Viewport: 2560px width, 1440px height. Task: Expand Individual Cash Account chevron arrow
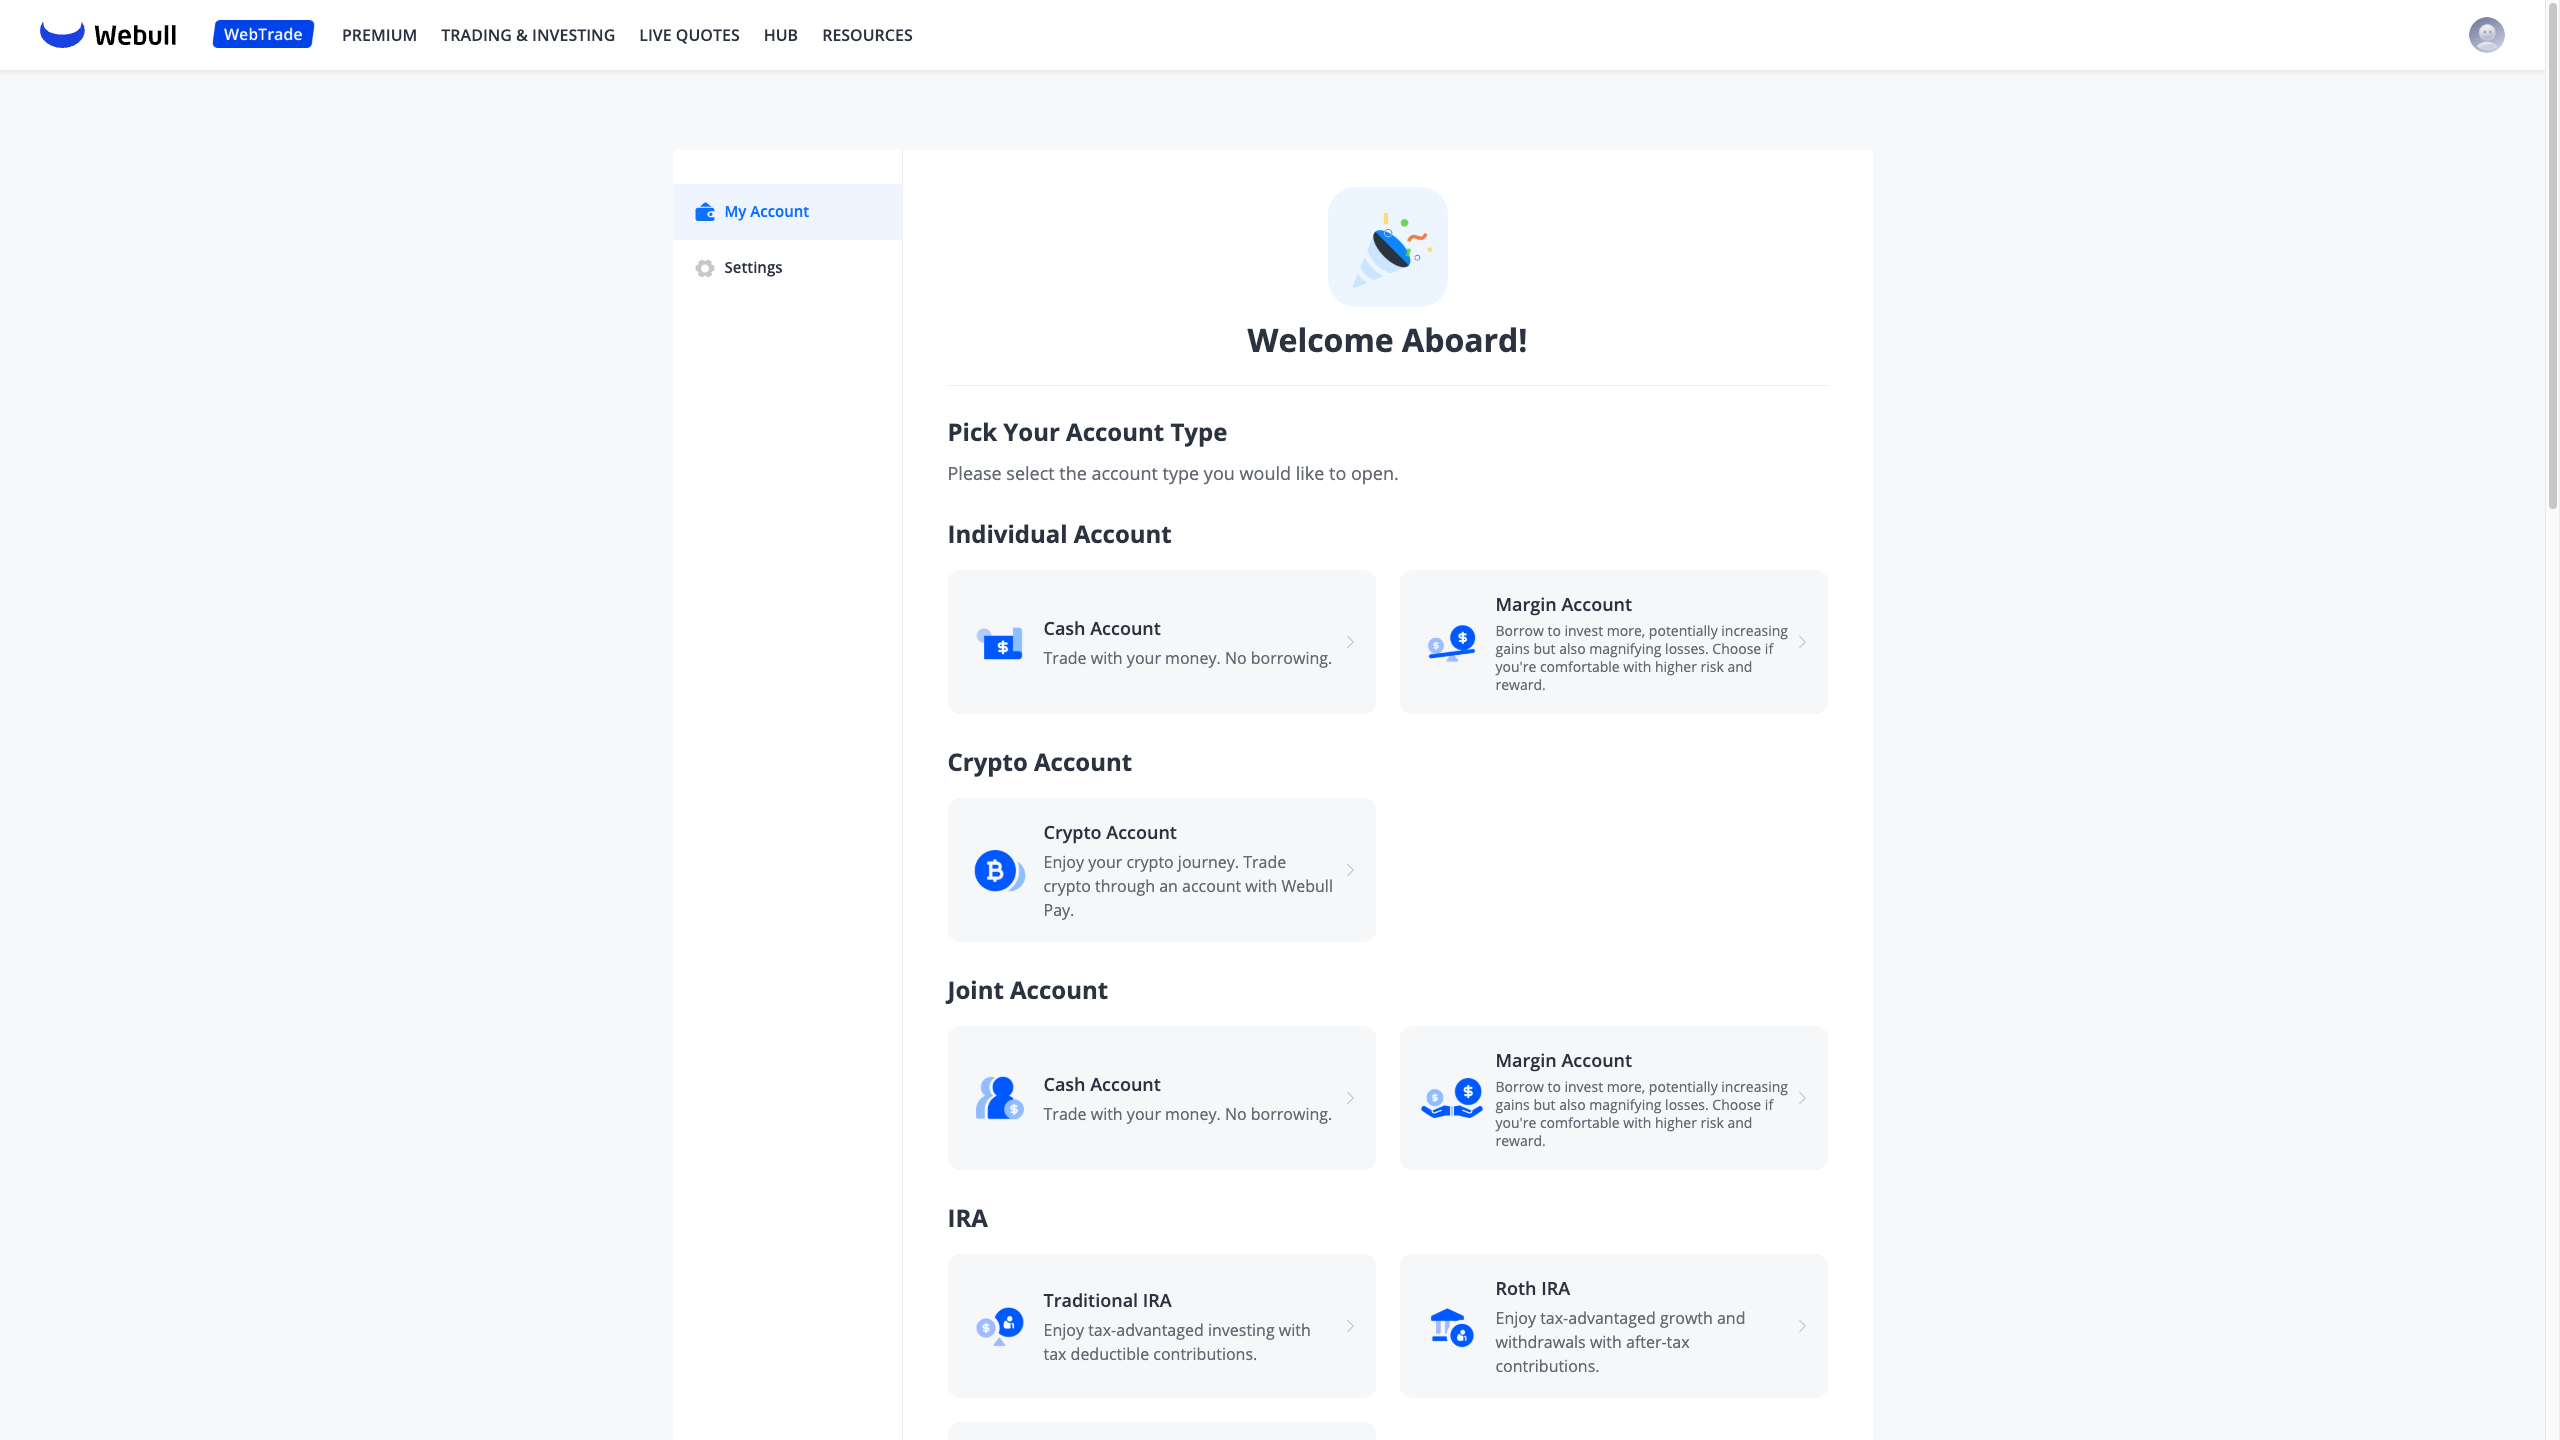click(1350, 642)
